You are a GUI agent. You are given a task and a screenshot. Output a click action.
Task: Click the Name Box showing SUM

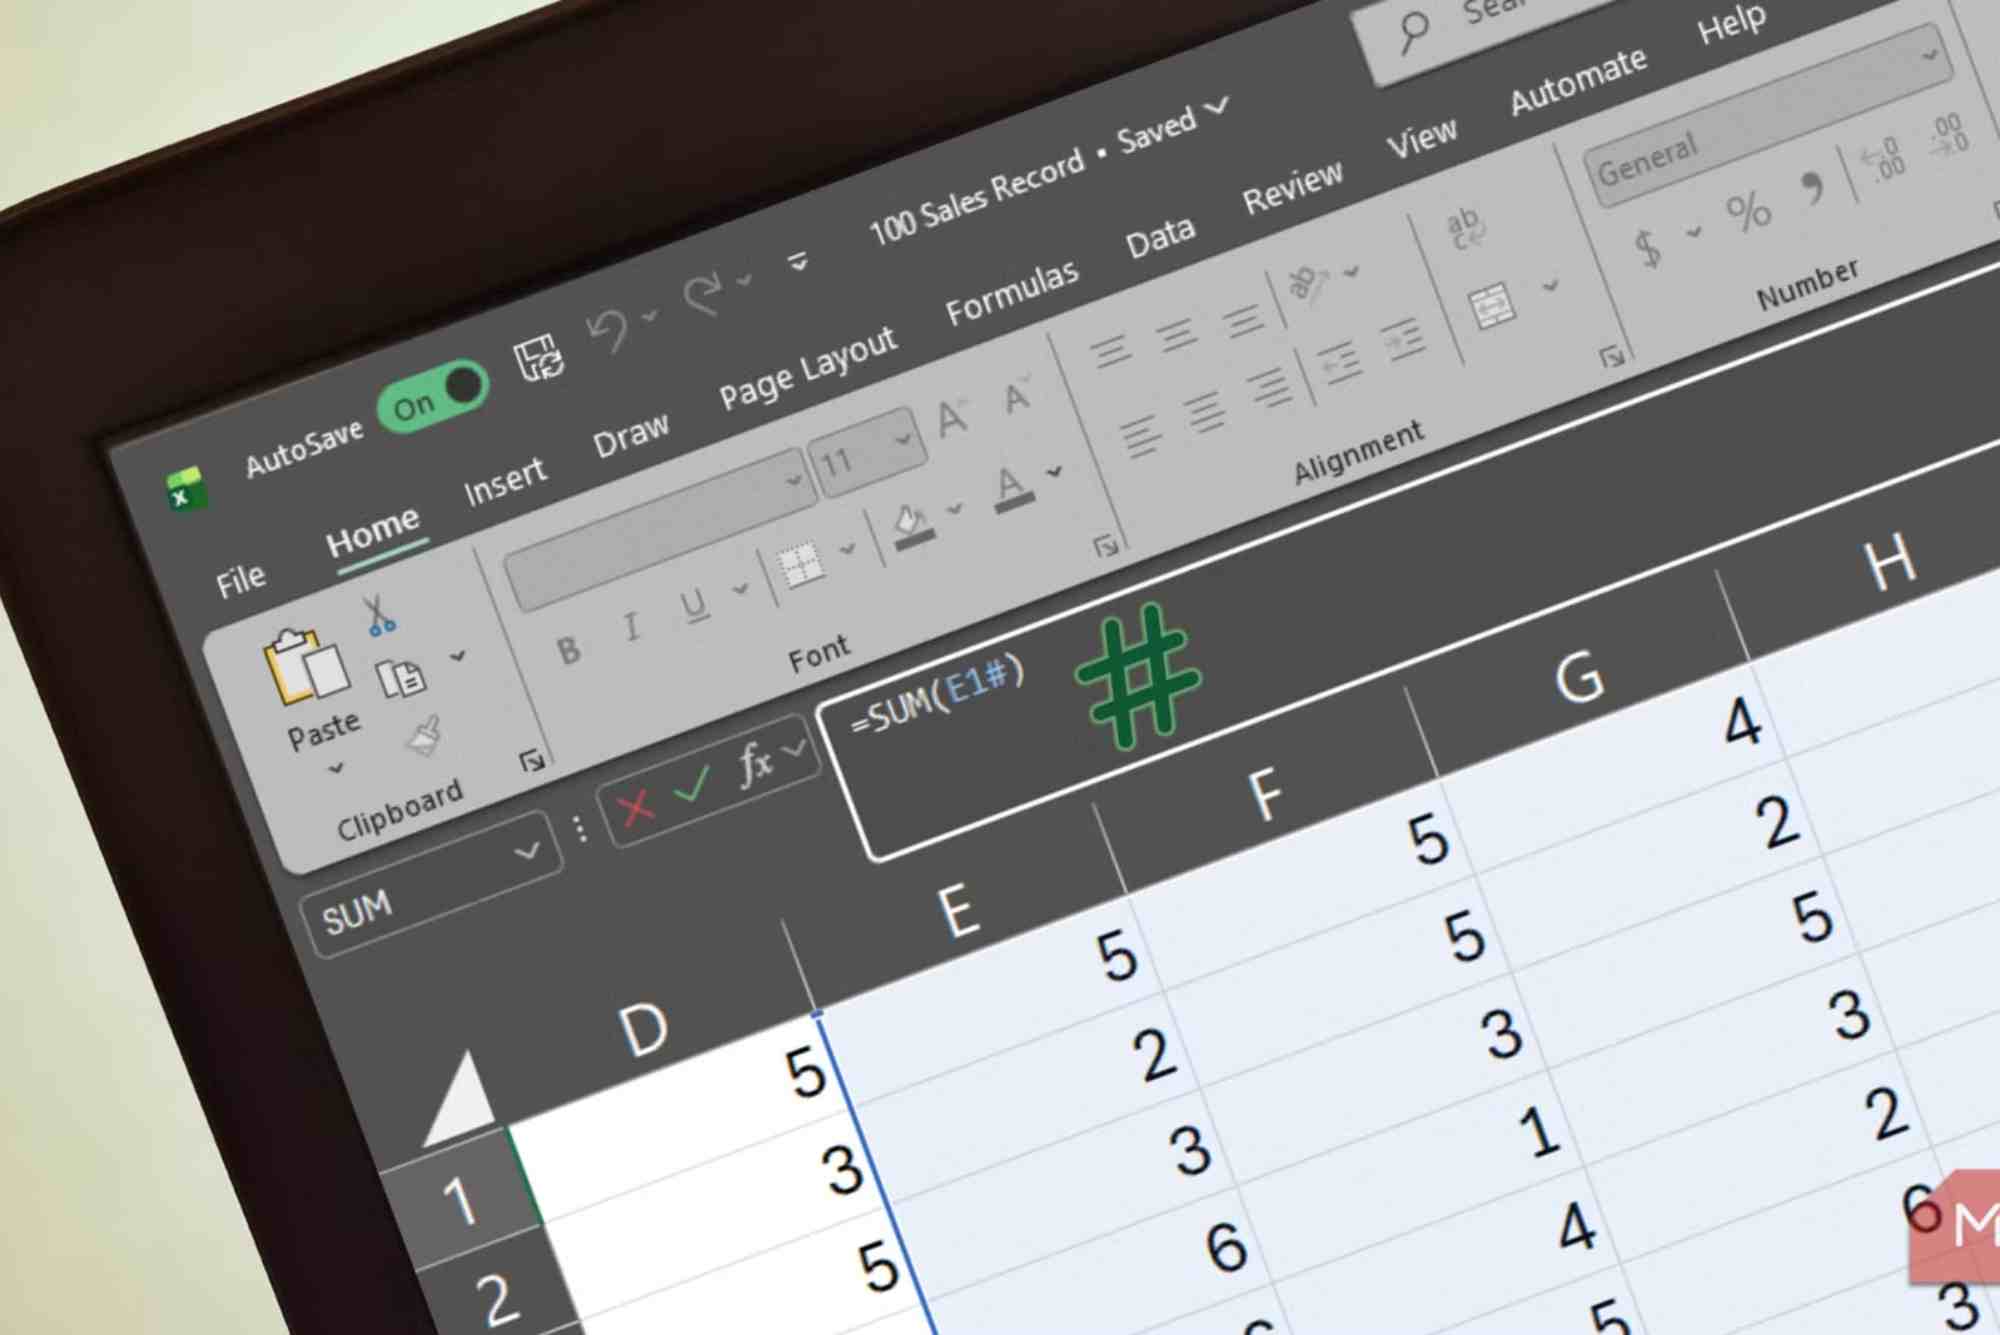tap(431, 886)
